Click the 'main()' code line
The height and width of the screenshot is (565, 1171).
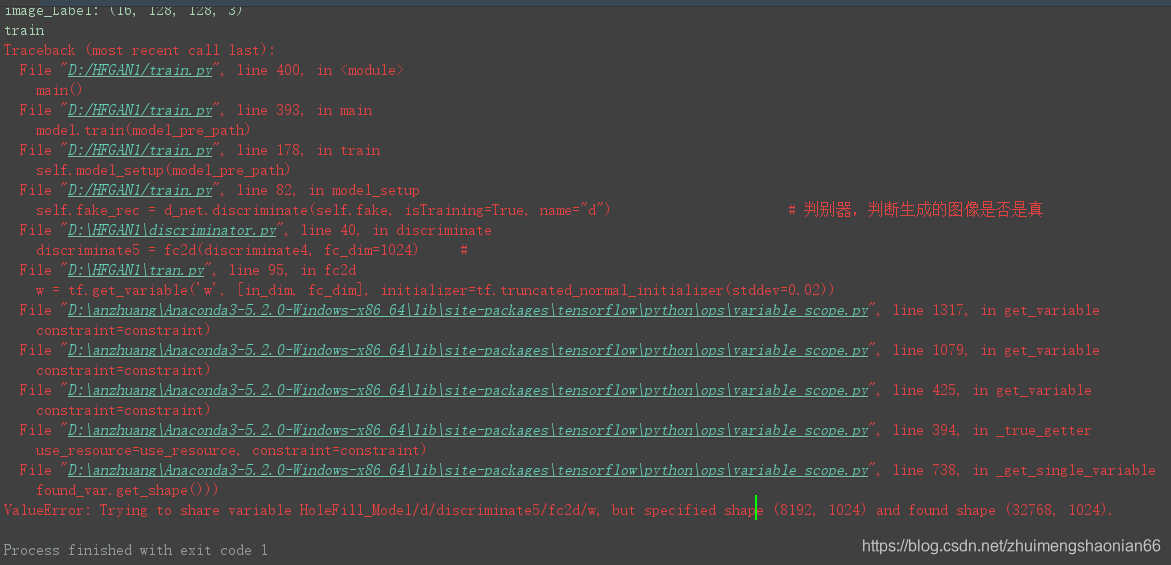click(x=59, y=90)
